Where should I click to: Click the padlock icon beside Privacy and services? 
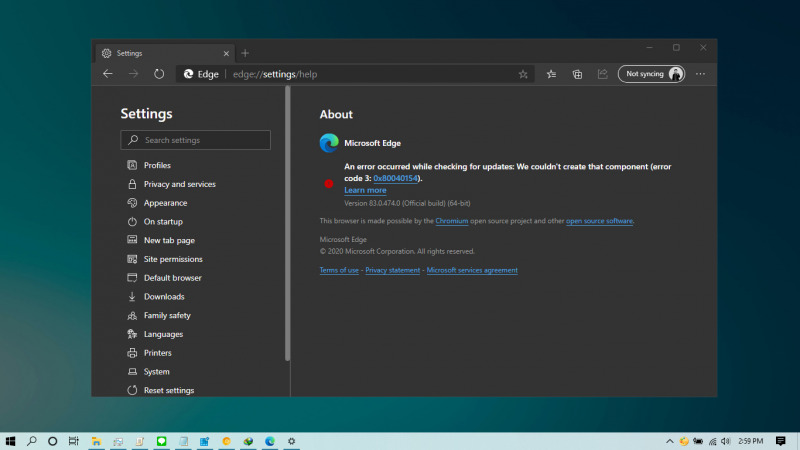132,184
